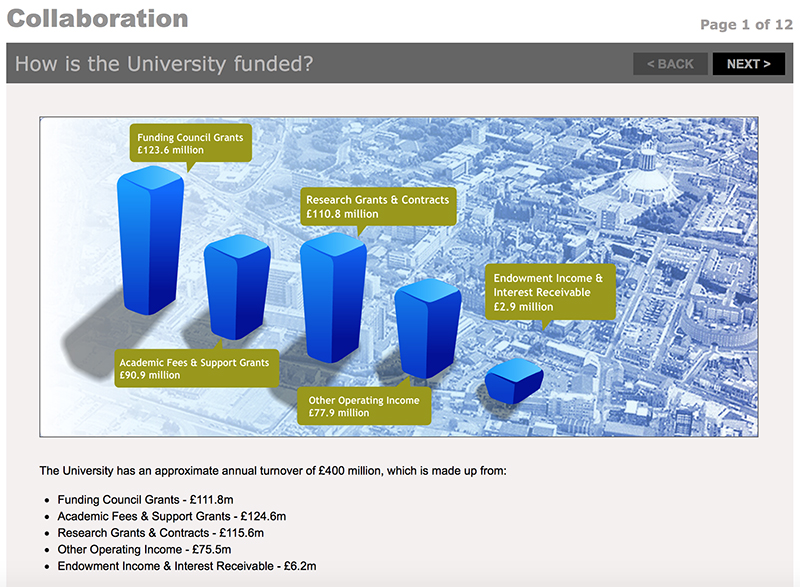Select the second blue bar for Academic Fees
The image size is (800, 587).
click(x=236, y=290)
